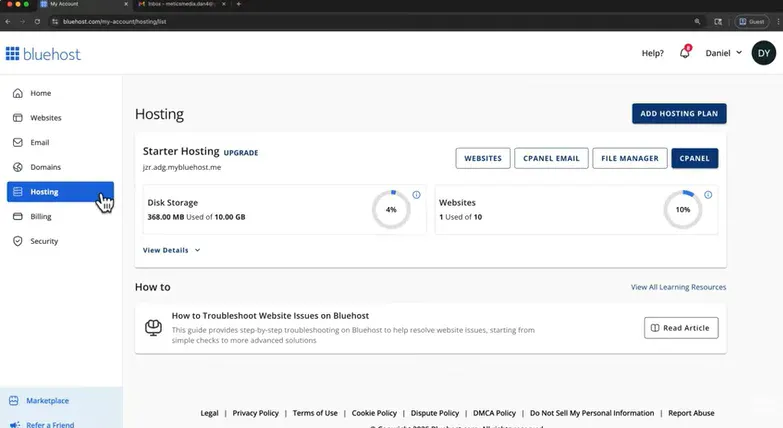Open the notifications bell
This screenshot has width=783, height=428.
685,52
